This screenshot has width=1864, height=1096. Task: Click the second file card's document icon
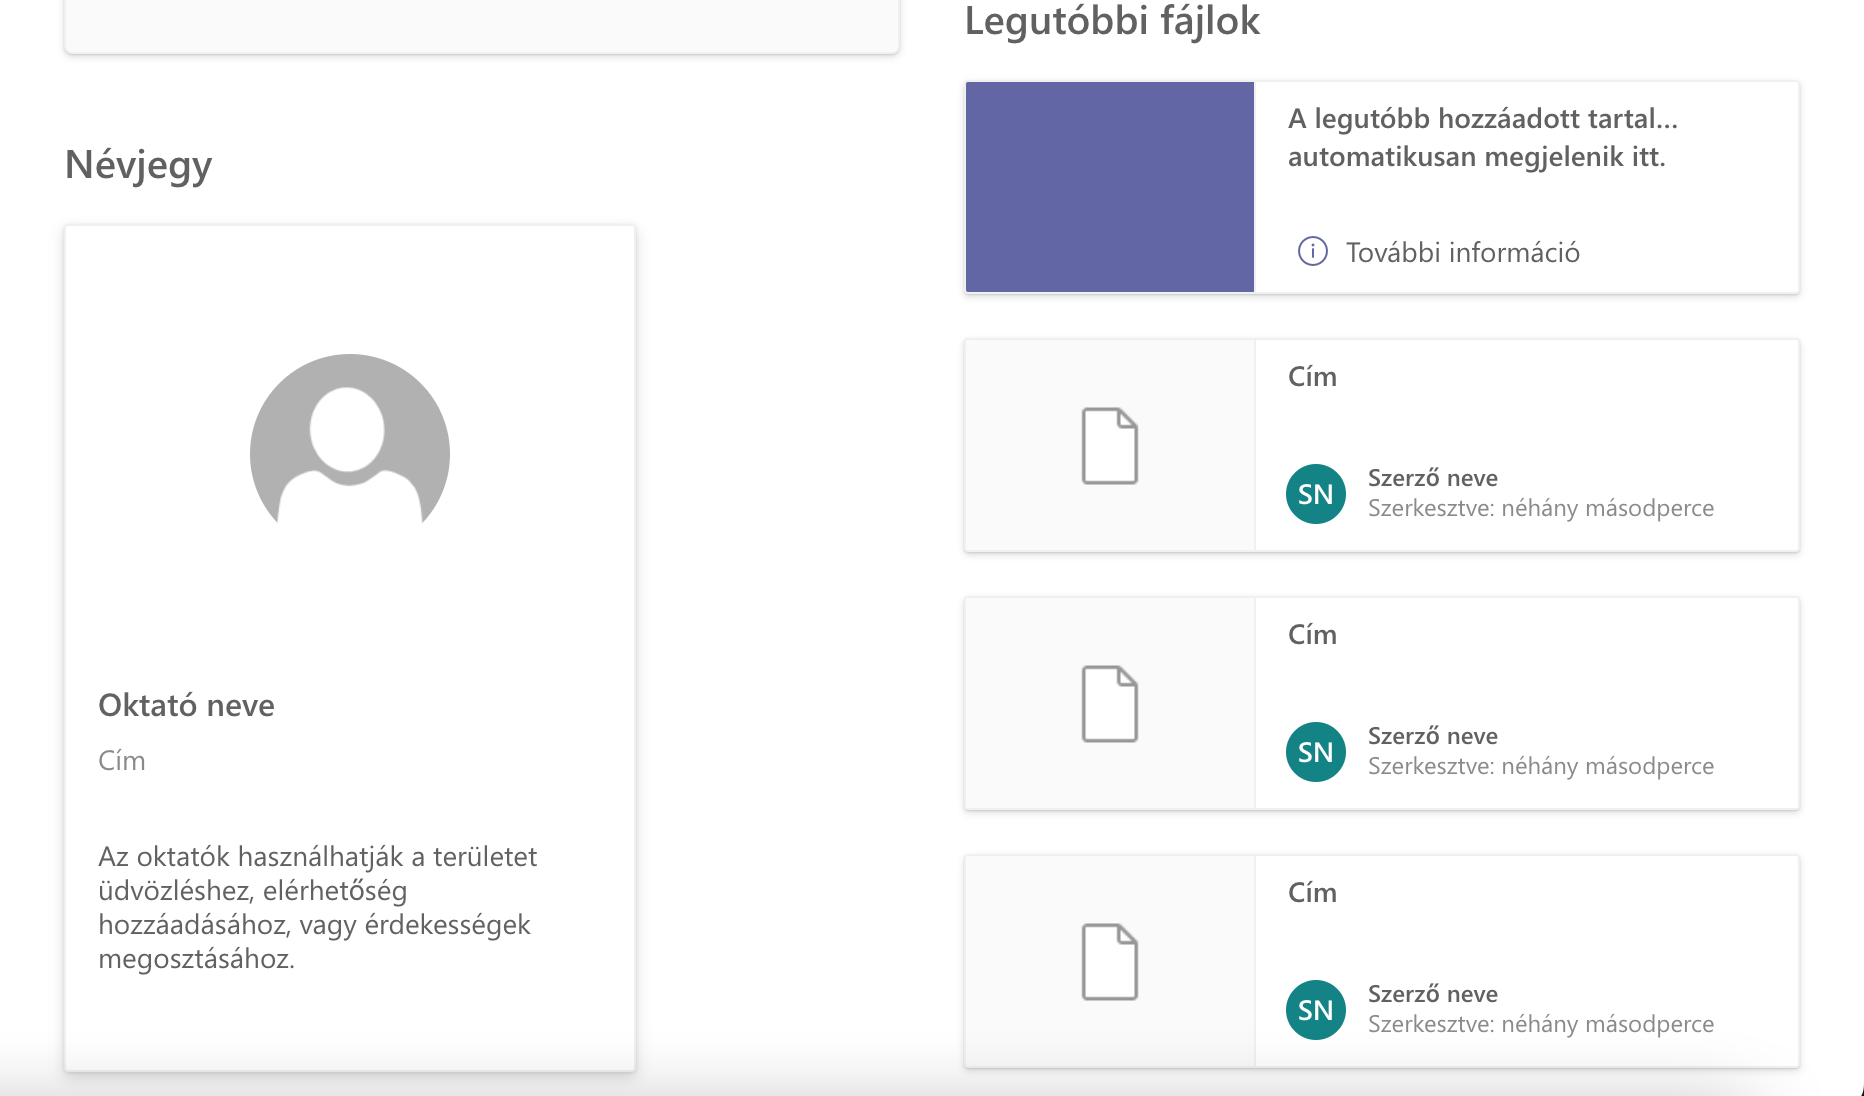pos(1110,704)
